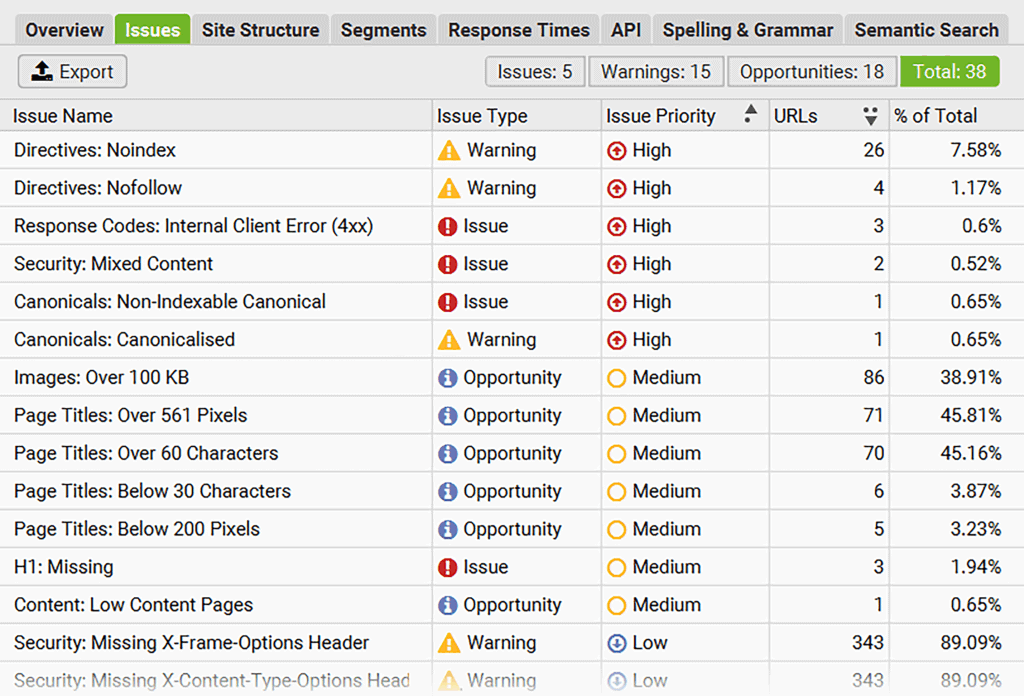Open the Response Times tab
1024x696 pixels.
[518, 30]
